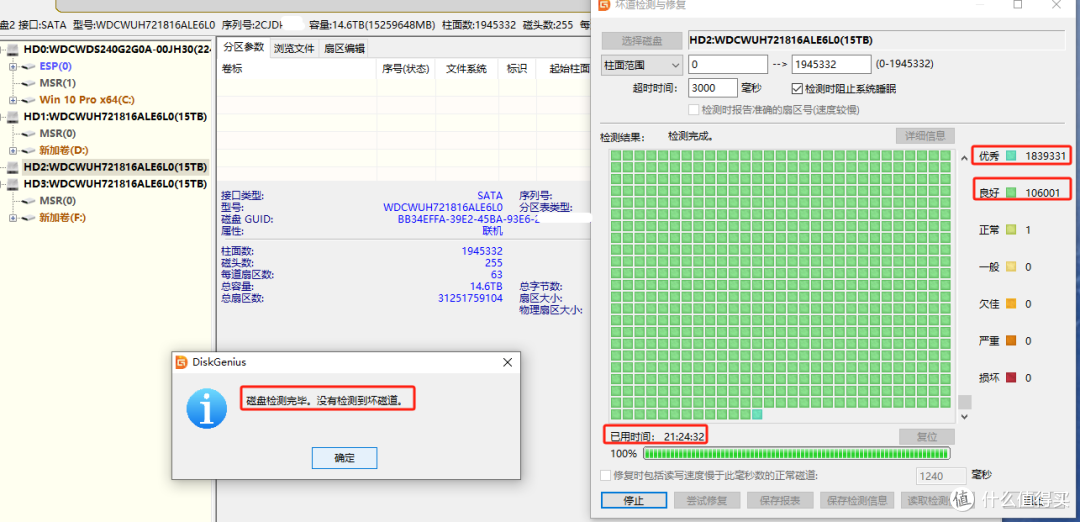This screenshot has height=522, width=1080.
Task: Click the 损坏 red color swatch
Action: pyautogui.click(x=1010, y=378)
